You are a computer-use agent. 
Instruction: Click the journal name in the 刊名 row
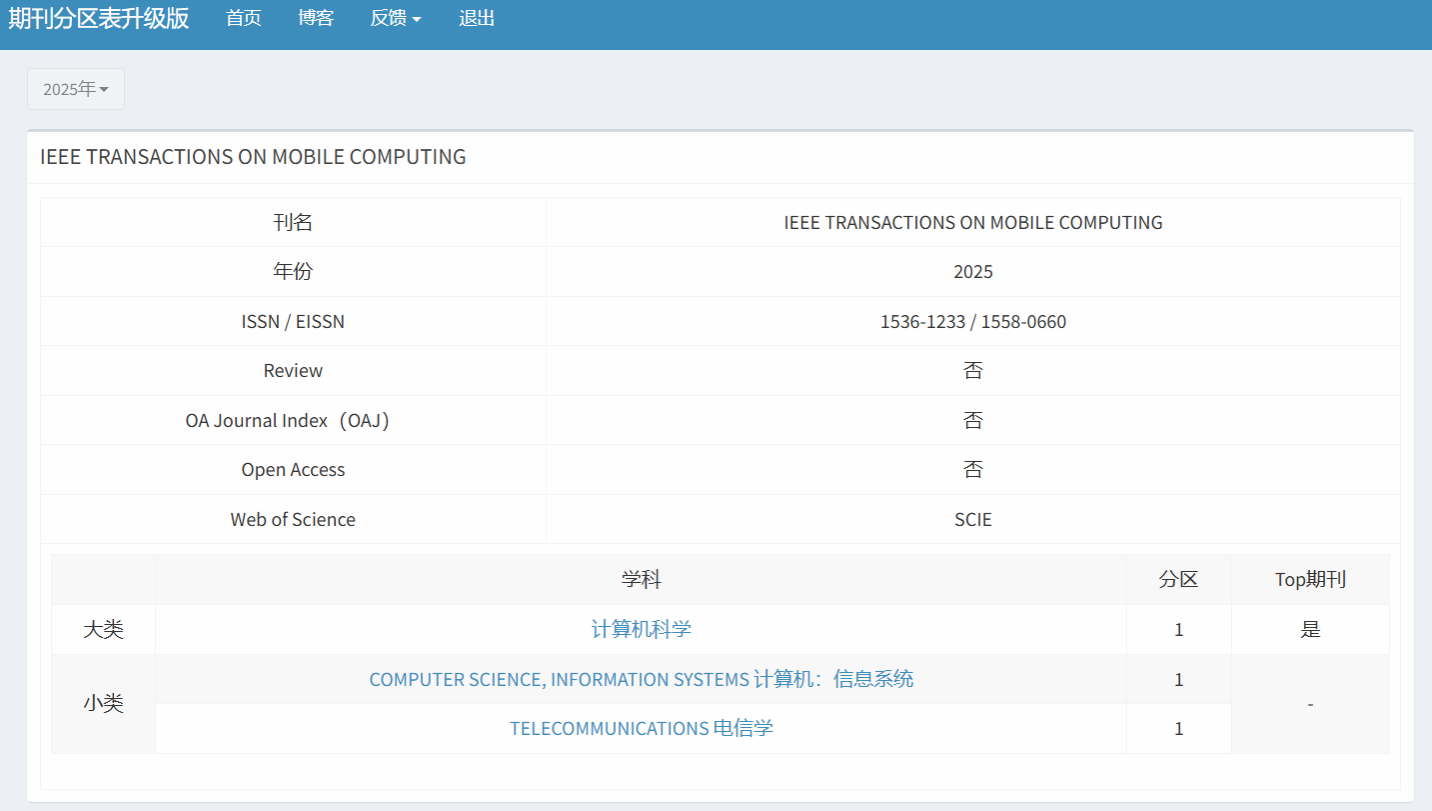point(973,222)
